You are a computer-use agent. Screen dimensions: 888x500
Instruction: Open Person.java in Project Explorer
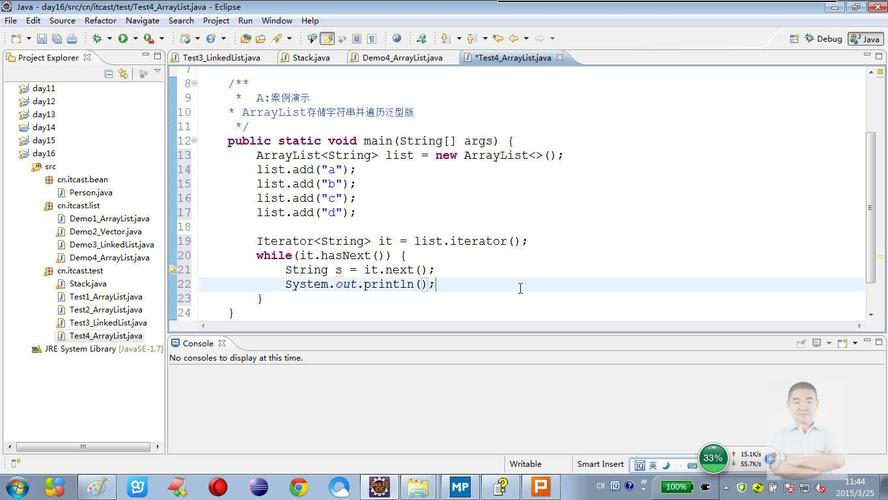tap(91, 193)
